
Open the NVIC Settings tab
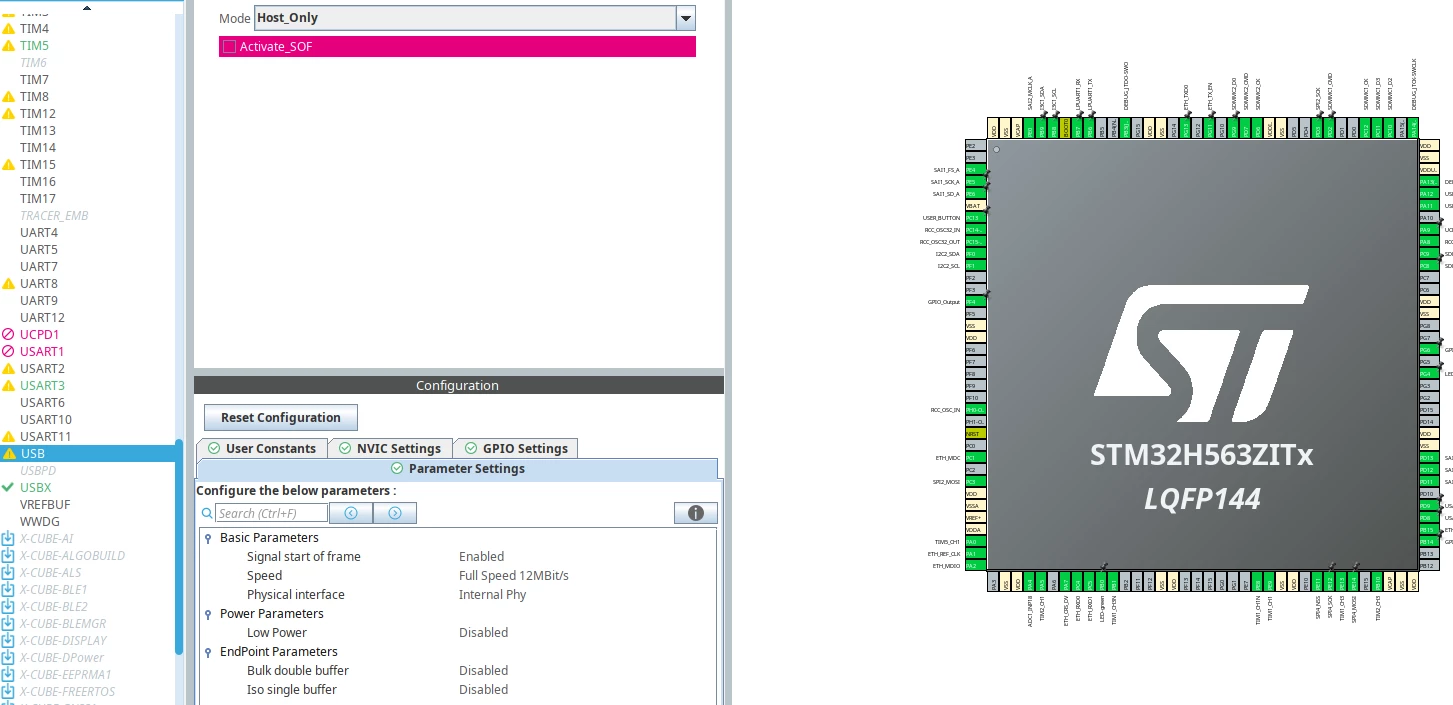tap(390, 448)
